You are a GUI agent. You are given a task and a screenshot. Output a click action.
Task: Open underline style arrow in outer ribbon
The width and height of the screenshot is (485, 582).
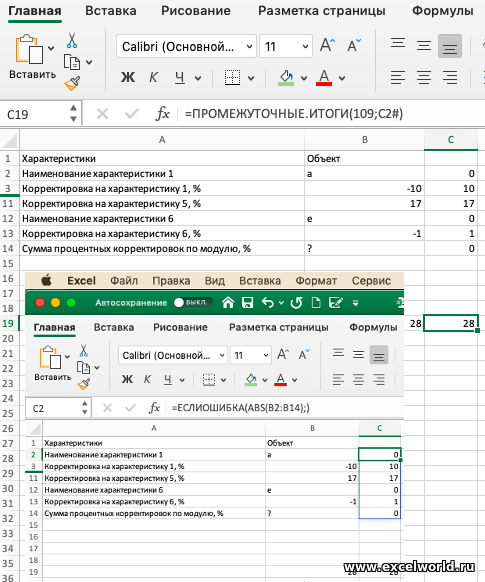coord(198,78)
